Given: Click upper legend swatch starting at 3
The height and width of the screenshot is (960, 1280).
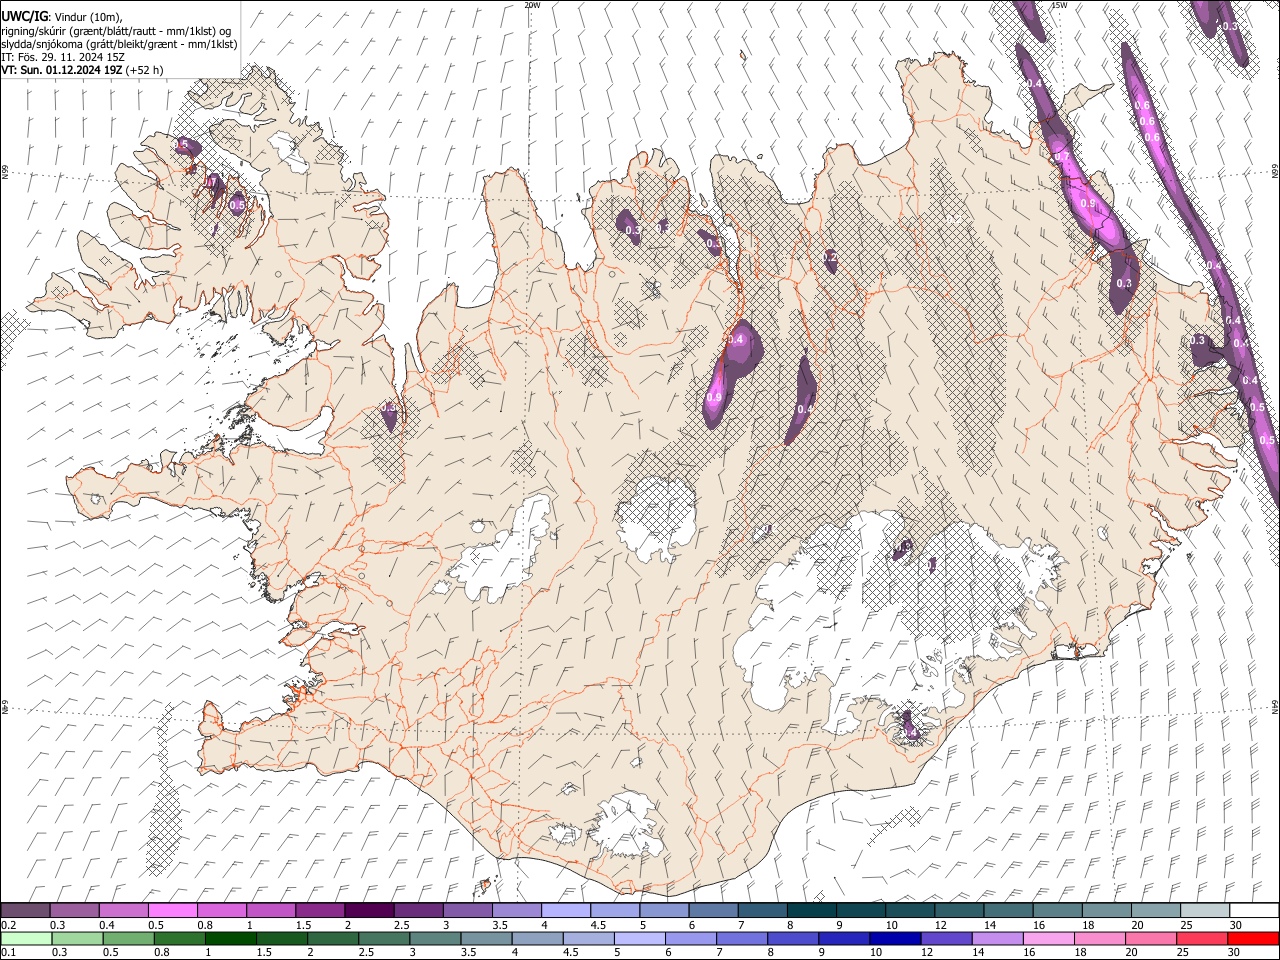Looking at the screenshot, I should [x=467, y=910].
